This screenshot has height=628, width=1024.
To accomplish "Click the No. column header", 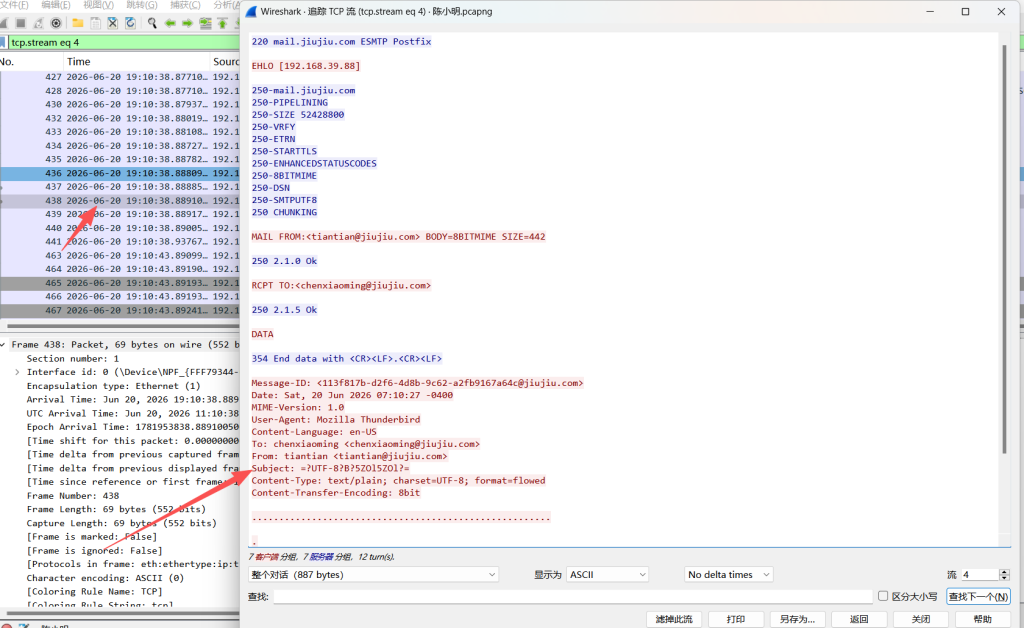I will (x=31, y=61).
